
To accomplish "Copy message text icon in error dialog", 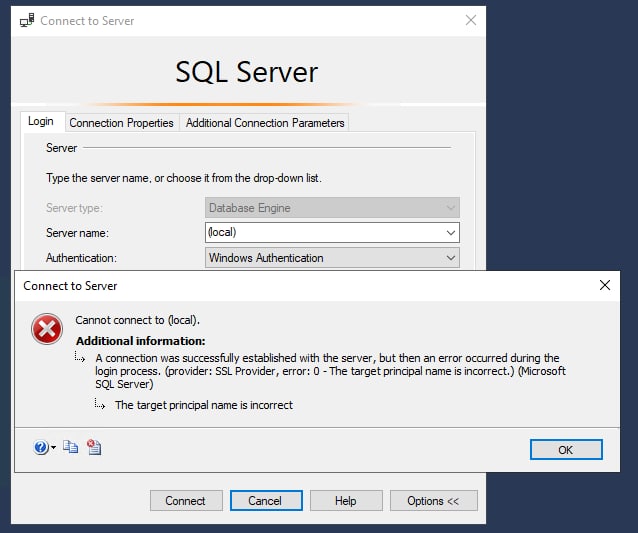I will click(70, 447).
